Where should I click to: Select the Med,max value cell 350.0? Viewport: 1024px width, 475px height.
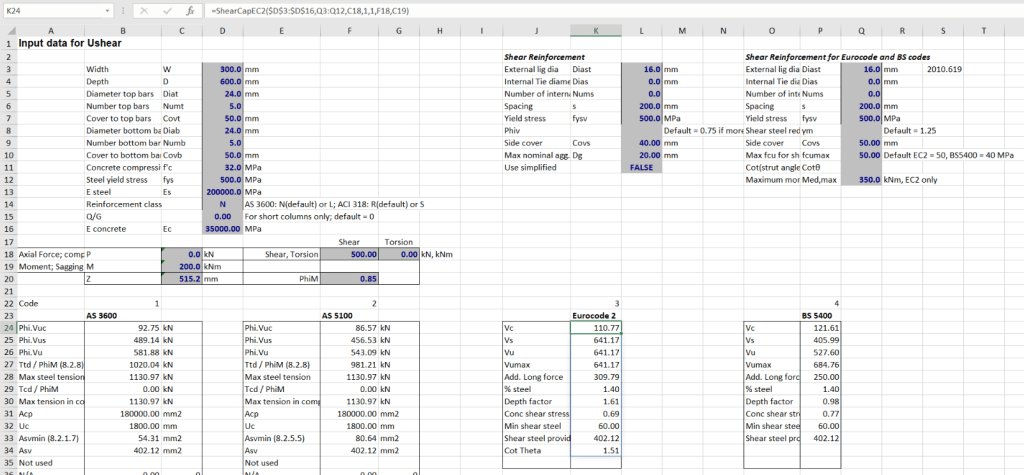pyautogui.click(x=861, y=179)
